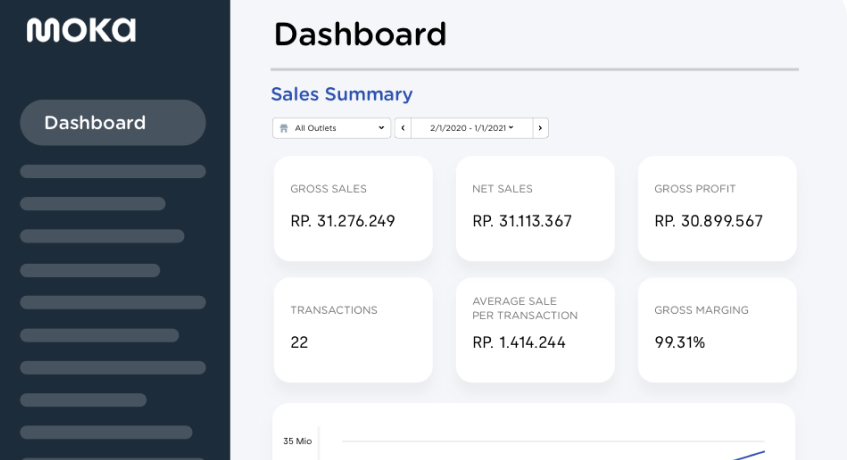
Task: Open the All Outlets dropdown
Action: (331, 128)
